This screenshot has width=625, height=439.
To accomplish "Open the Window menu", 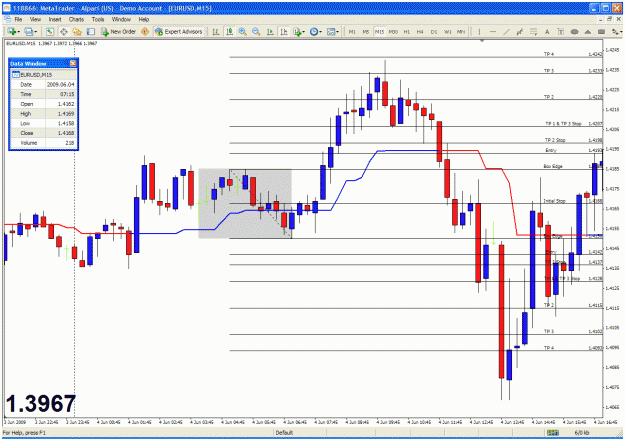I will tap(121, 19).
